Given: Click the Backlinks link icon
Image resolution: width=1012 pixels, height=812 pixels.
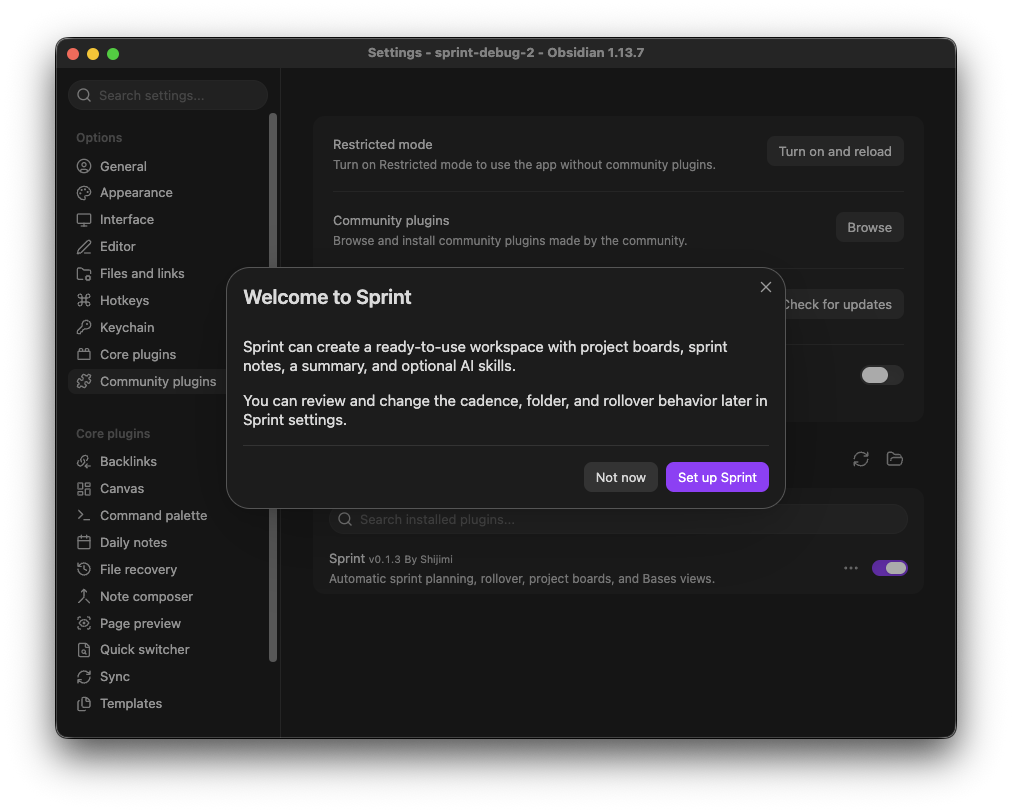Looking at the screenshot, I should click(84, 462).
